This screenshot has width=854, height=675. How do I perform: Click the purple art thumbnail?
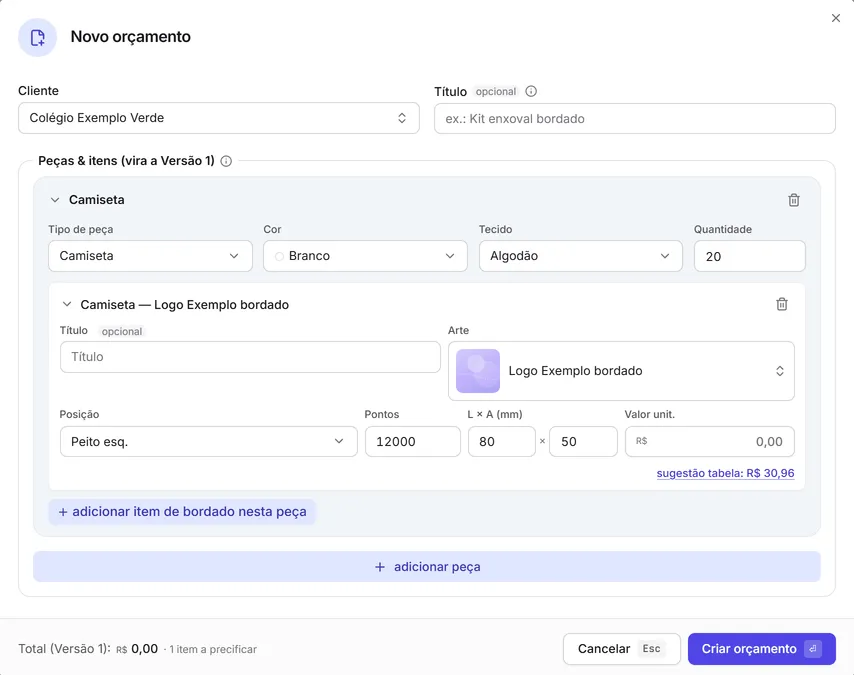478,371
